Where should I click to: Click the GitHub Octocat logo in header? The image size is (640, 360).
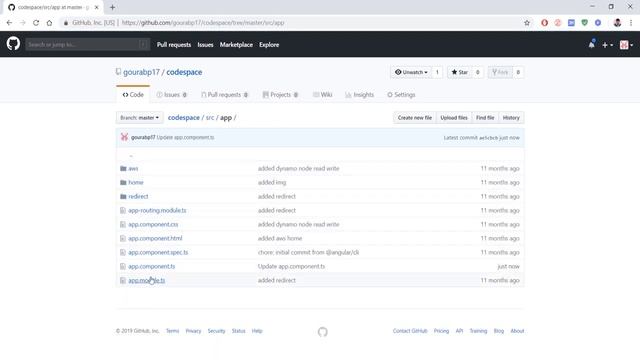coord(13,43)
